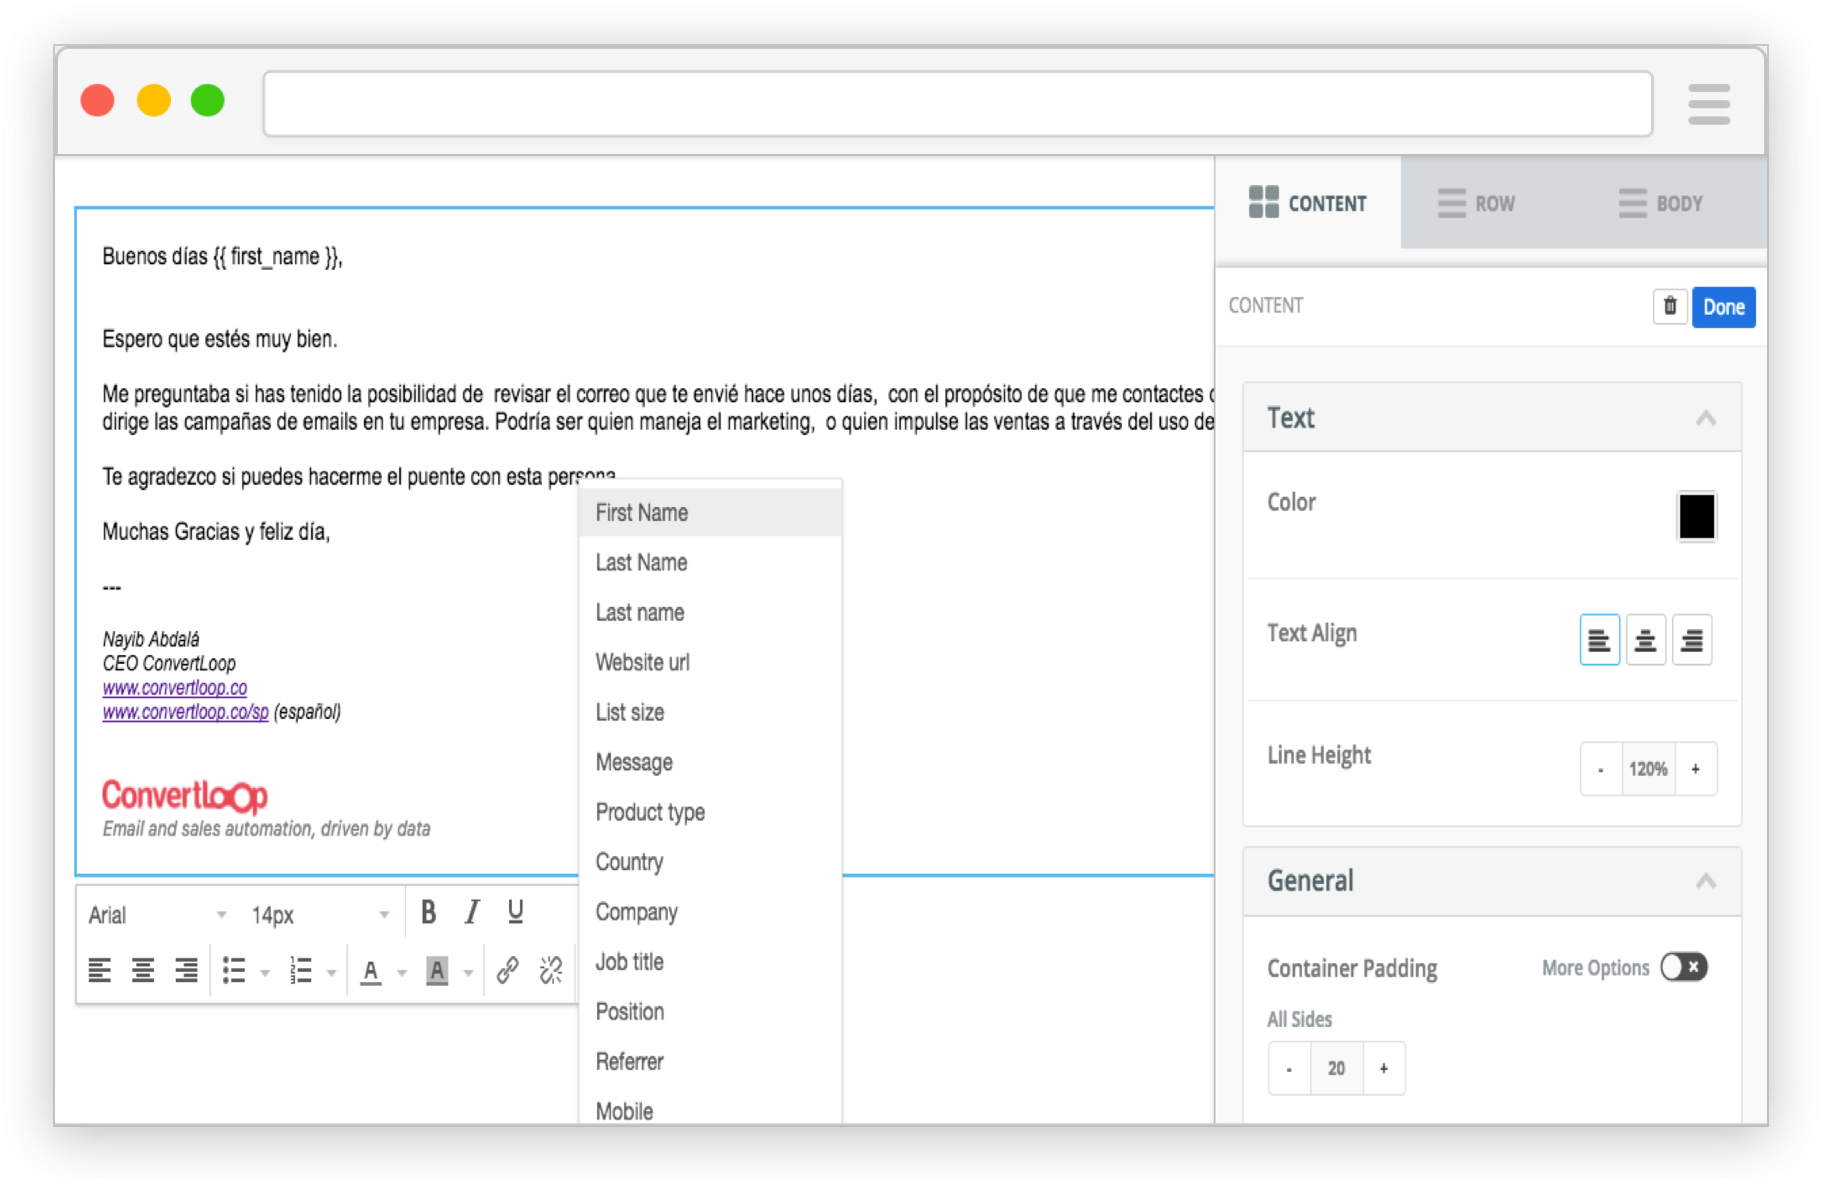Open www.convertloop.co/sp link
Screen dimensions: 1822x1188
click(x=185, y=712)
